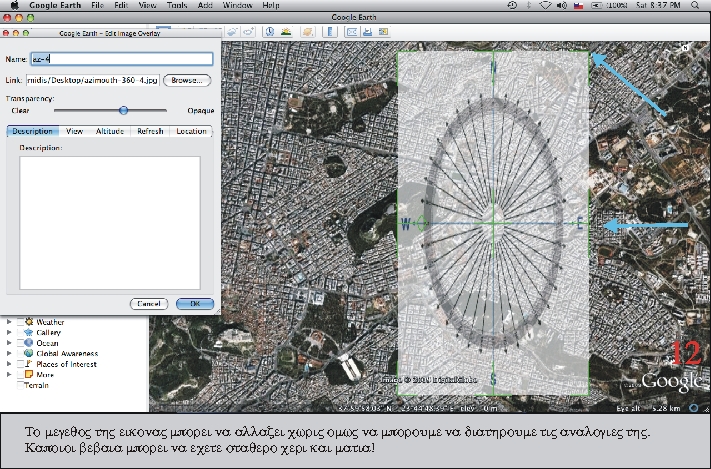
Task: Click the Transparency slider knob
Action: pos(123,110)
